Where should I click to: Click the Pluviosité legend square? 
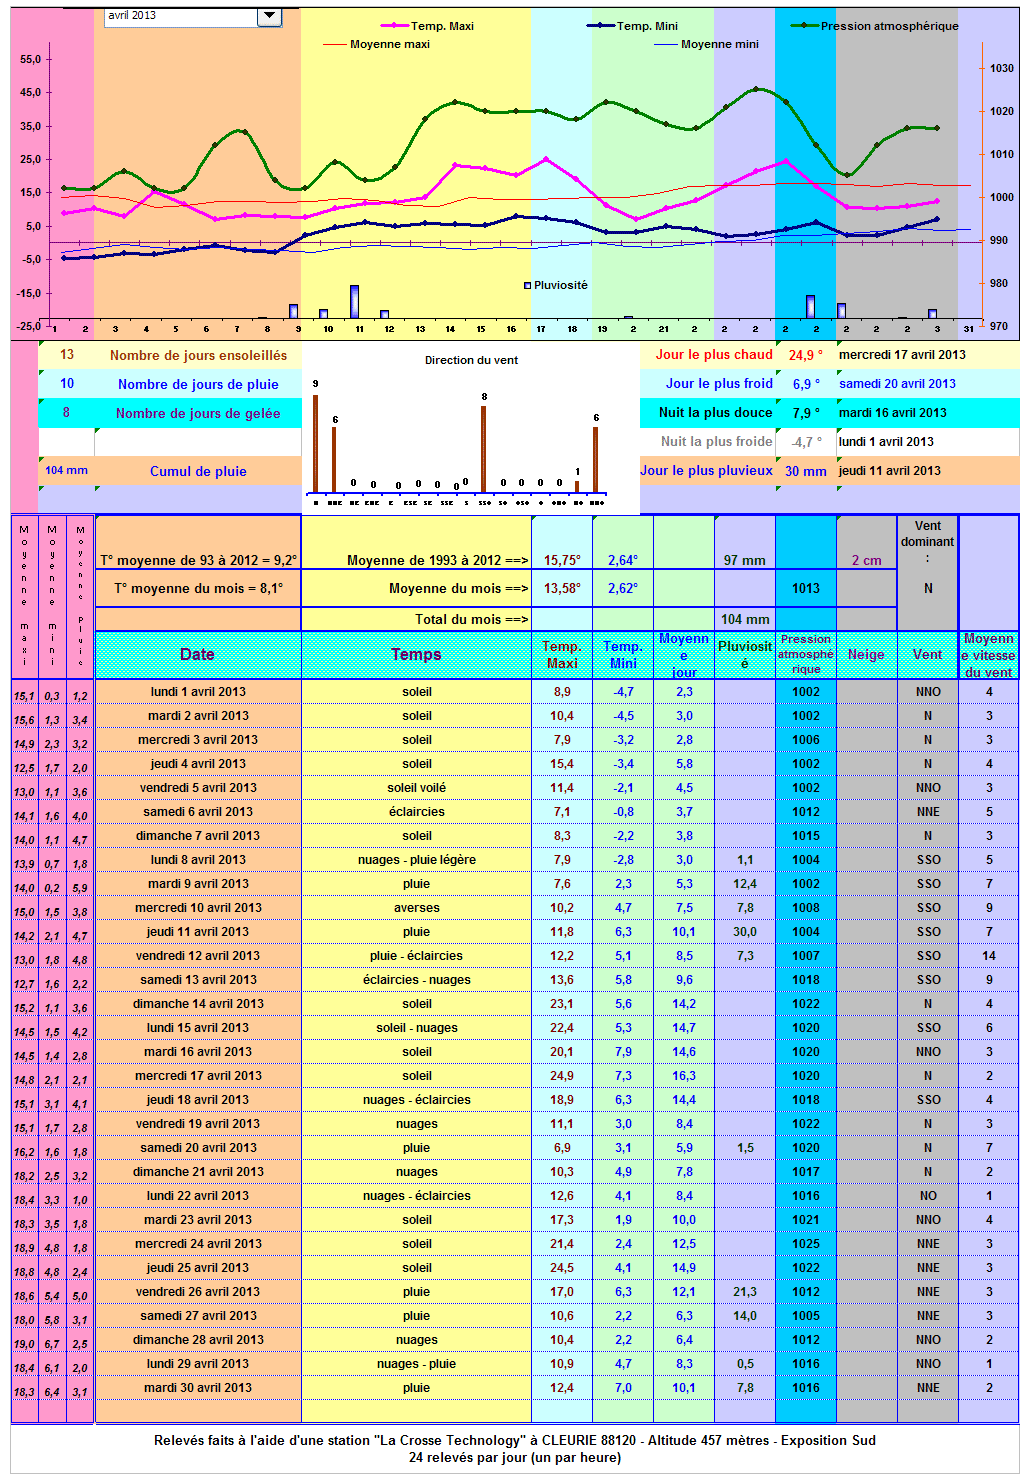click(528, 285)
